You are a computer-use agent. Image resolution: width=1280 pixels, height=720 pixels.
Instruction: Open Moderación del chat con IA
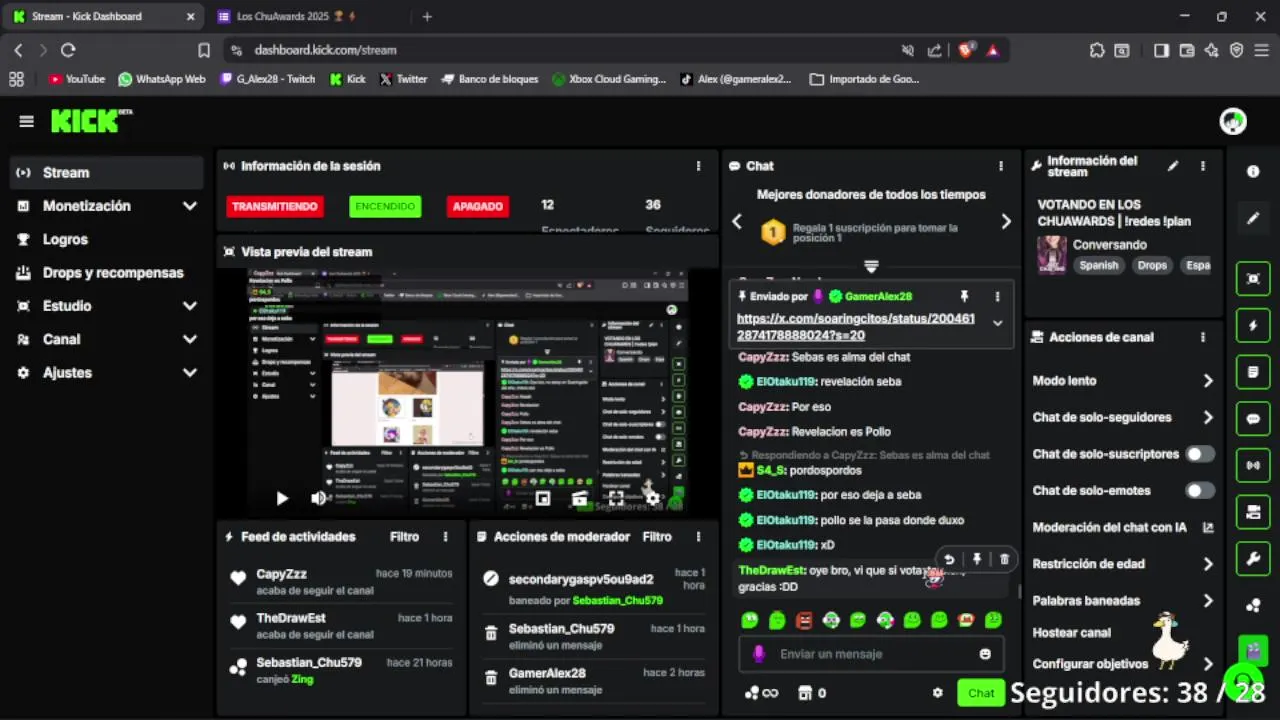click(x=1123, y=527)
